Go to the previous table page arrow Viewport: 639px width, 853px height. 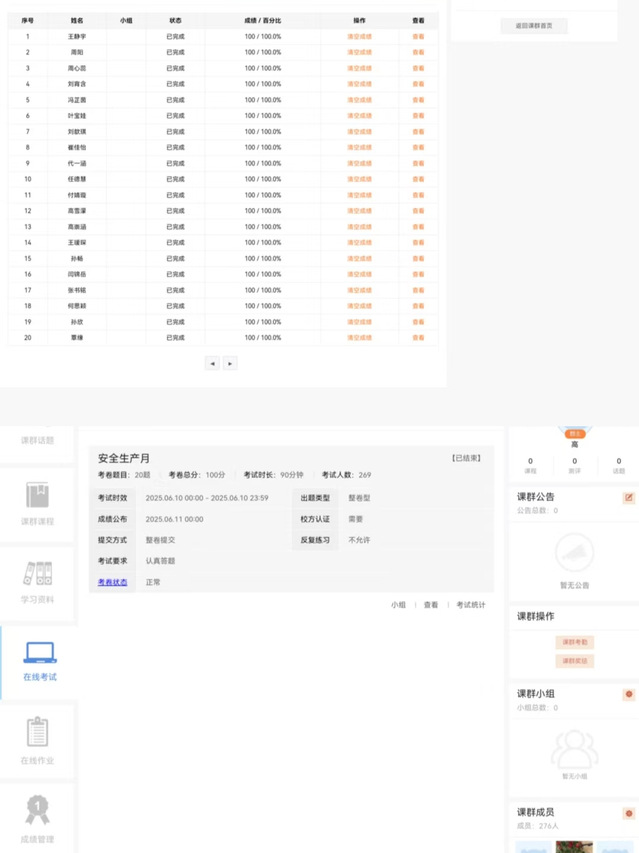[x=212, y=364]
